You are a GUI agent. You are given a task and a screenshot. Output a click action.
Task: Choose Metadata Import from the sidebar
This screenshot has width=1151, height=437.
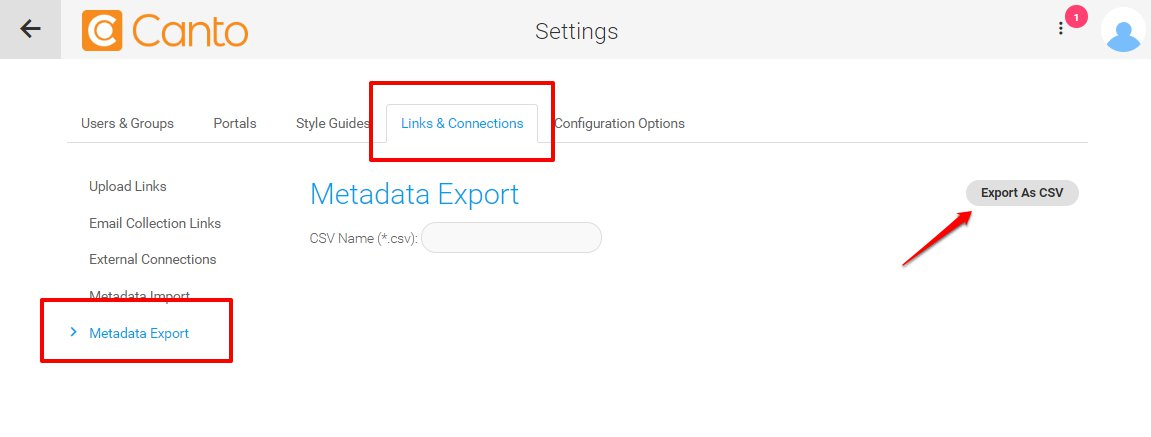139,295
